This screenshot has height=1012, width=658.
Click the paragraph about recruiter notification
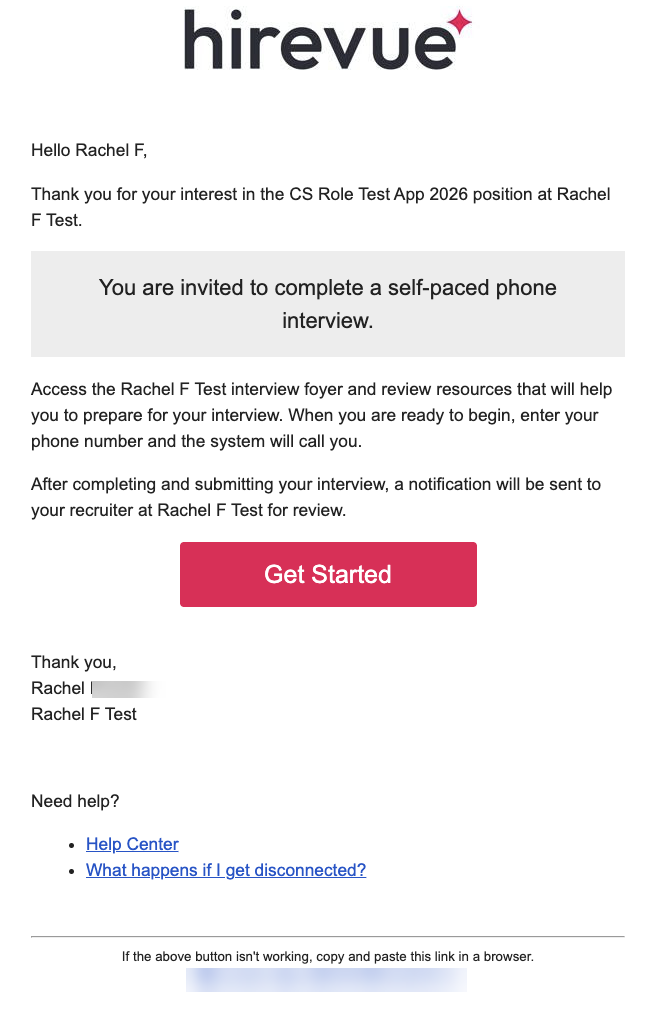[316, 497]
